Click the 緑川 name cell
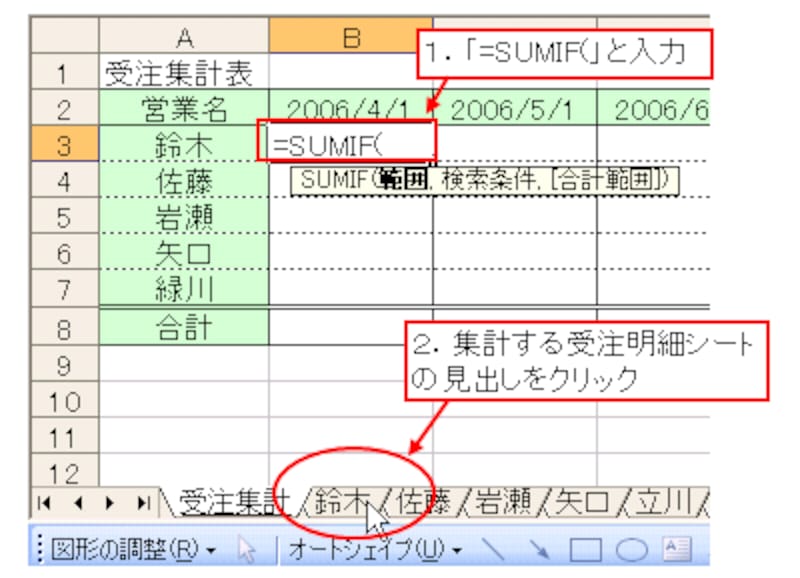The image size is (800, 578). (x=184, y=289)
